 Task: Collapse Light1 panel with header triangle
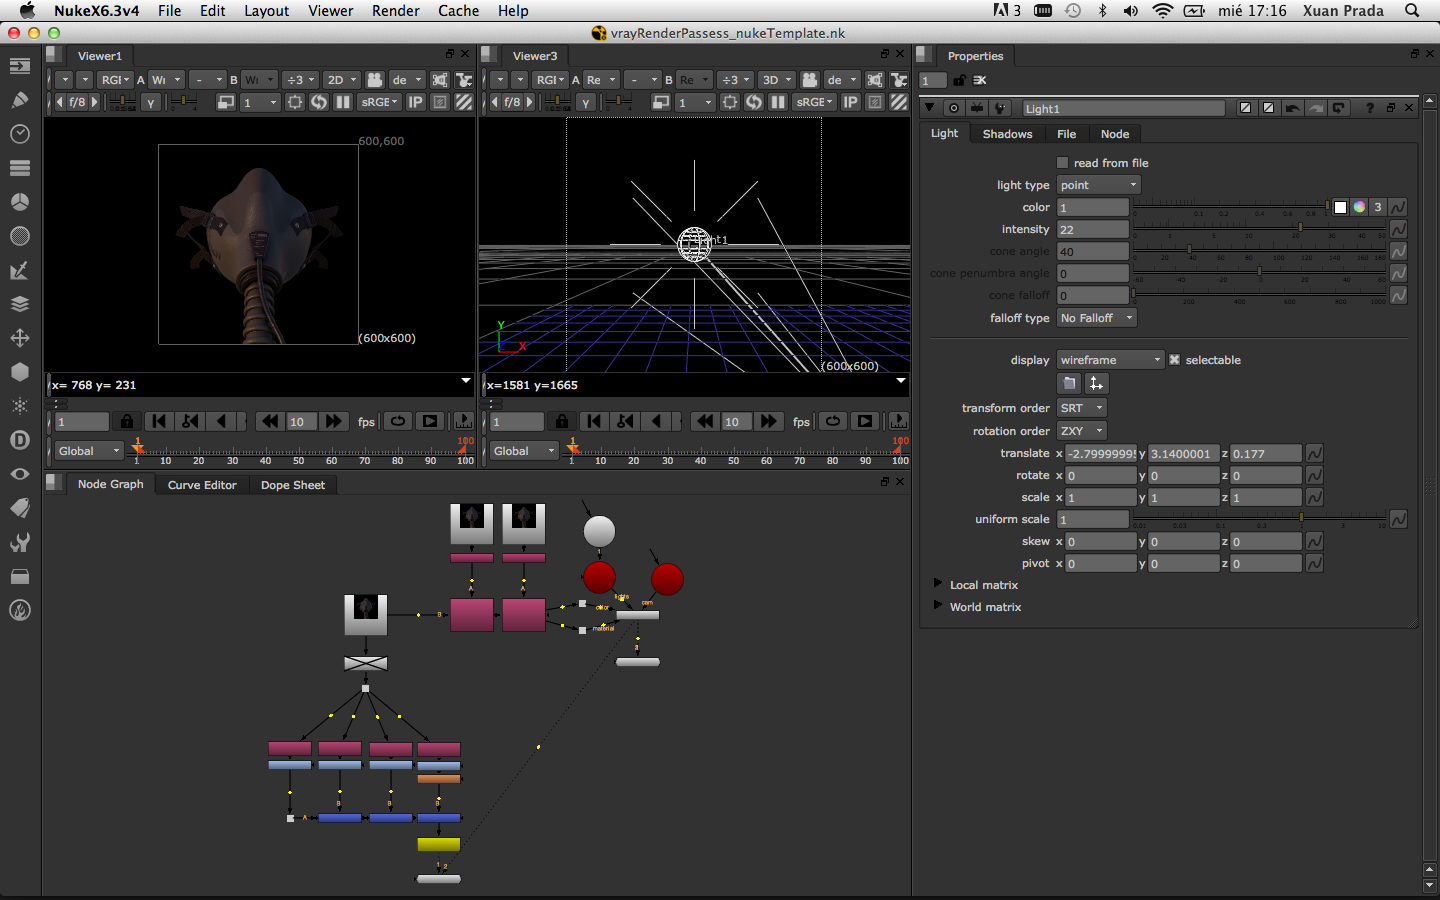930,108
